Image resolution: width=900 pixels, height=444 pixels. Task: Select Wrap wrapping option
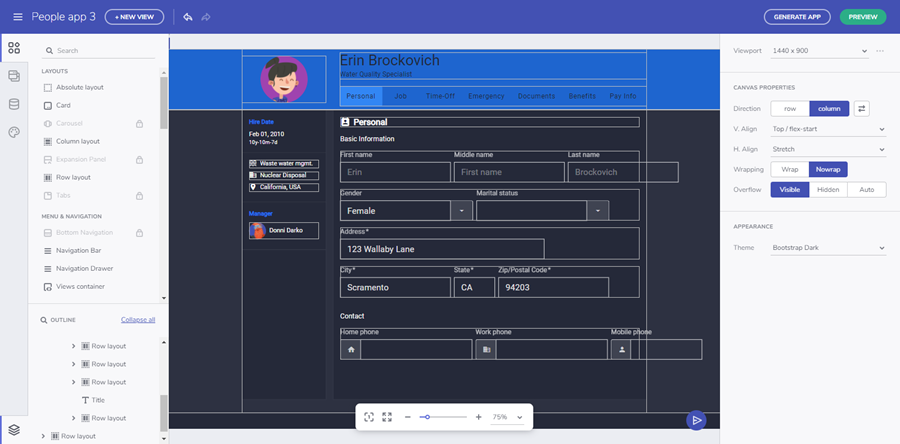(789, 169)
